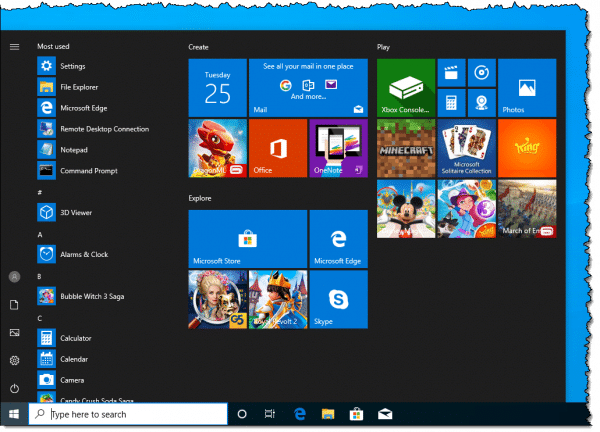Click the Windows Start button
This screenshot has height=432, width=600.
point(14,414)
